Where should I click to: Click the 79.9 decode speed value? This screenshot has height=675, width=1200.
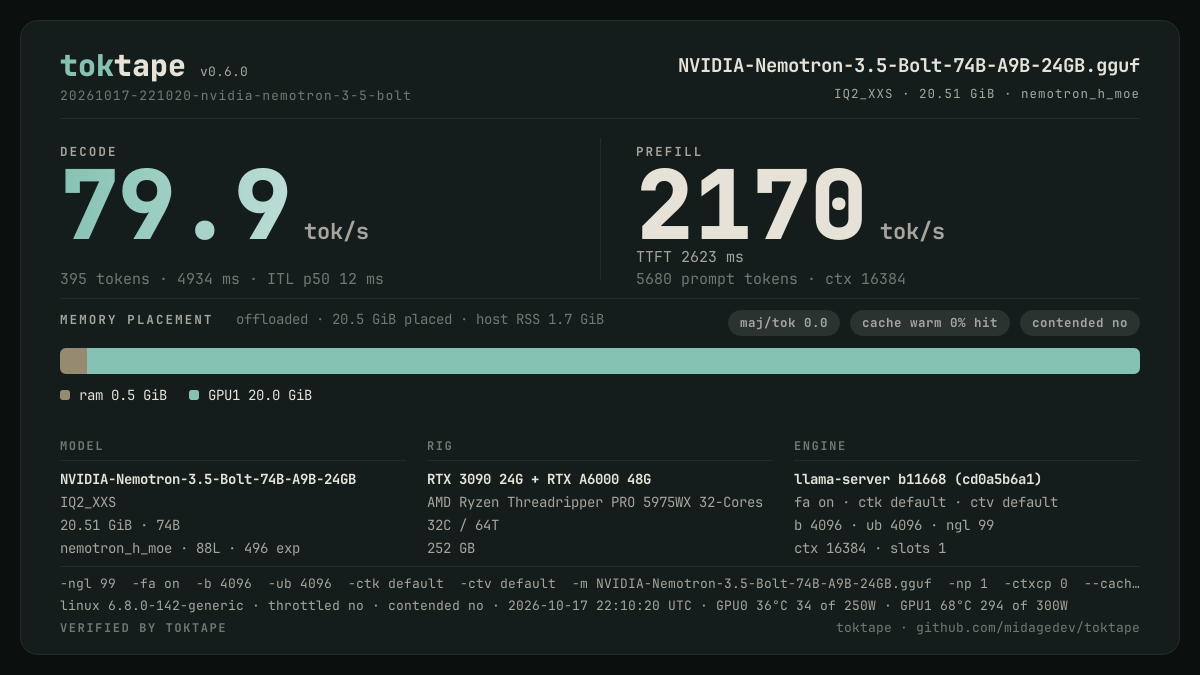pos(175,207)
